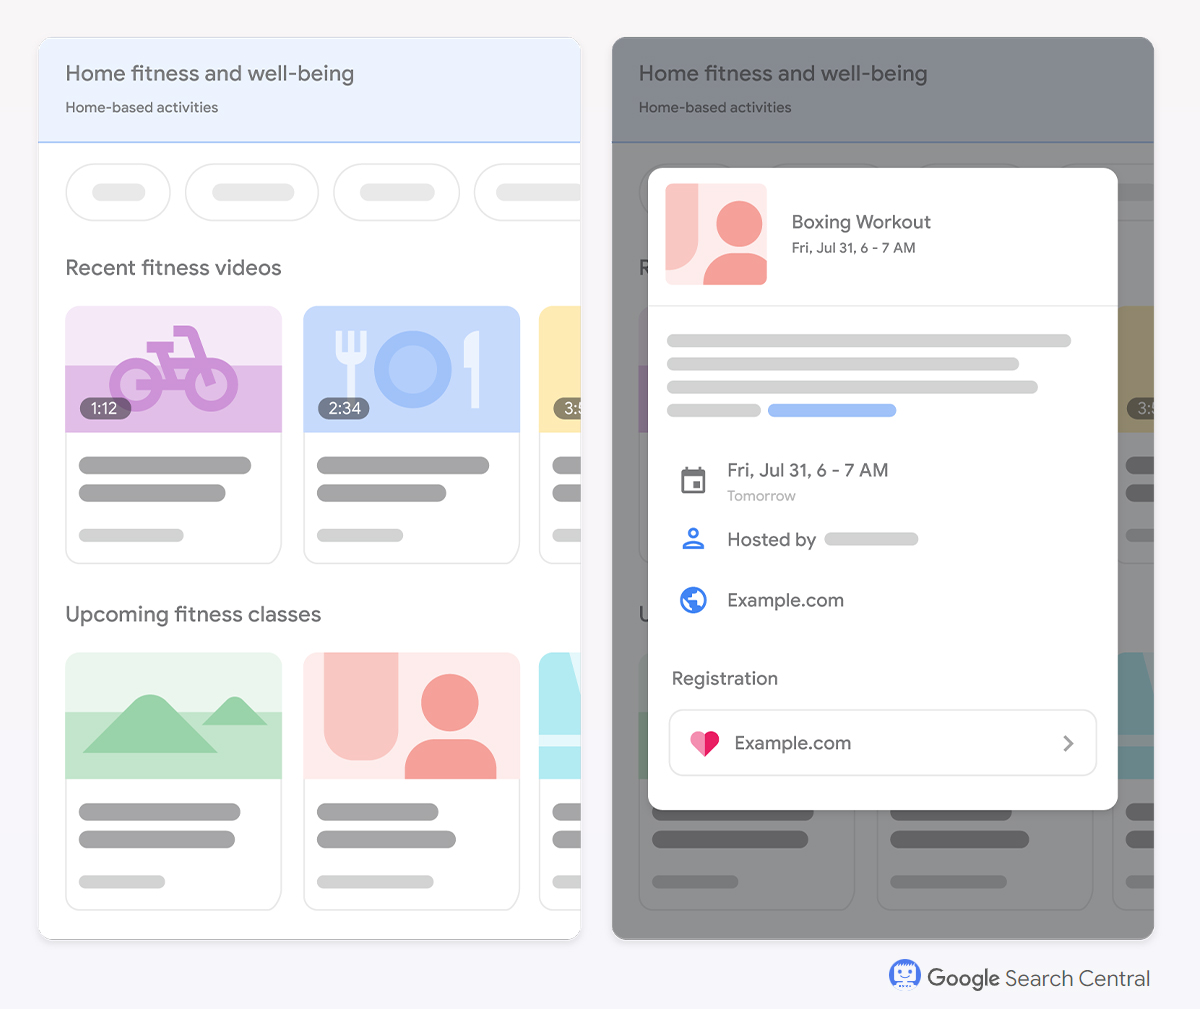Image resolution: width=1200 pixels, height=1009 pixels.
Task: Click the globe icon next to Example.com
Action: click(693, 600)
